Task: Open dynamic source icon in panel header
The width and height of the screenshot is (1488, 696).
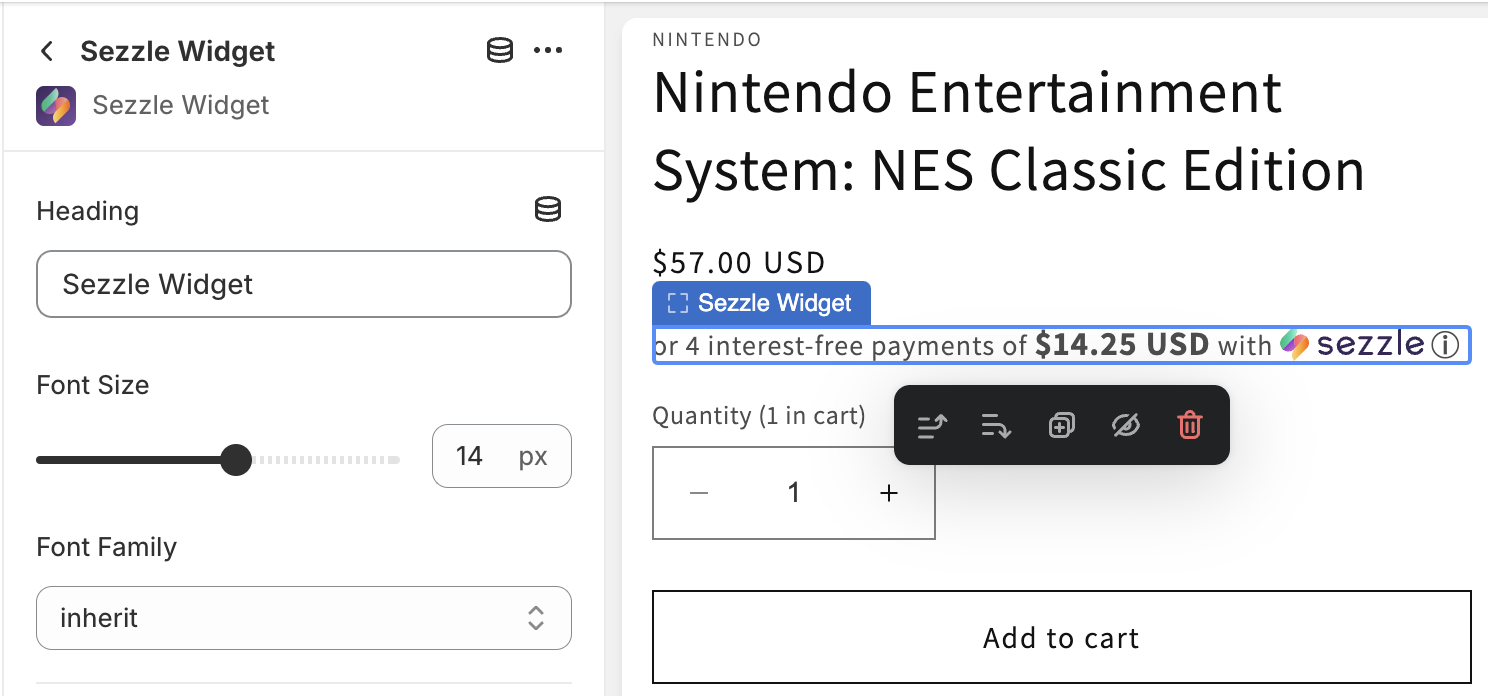Action: pyautogui.click(x=500, y=51)
